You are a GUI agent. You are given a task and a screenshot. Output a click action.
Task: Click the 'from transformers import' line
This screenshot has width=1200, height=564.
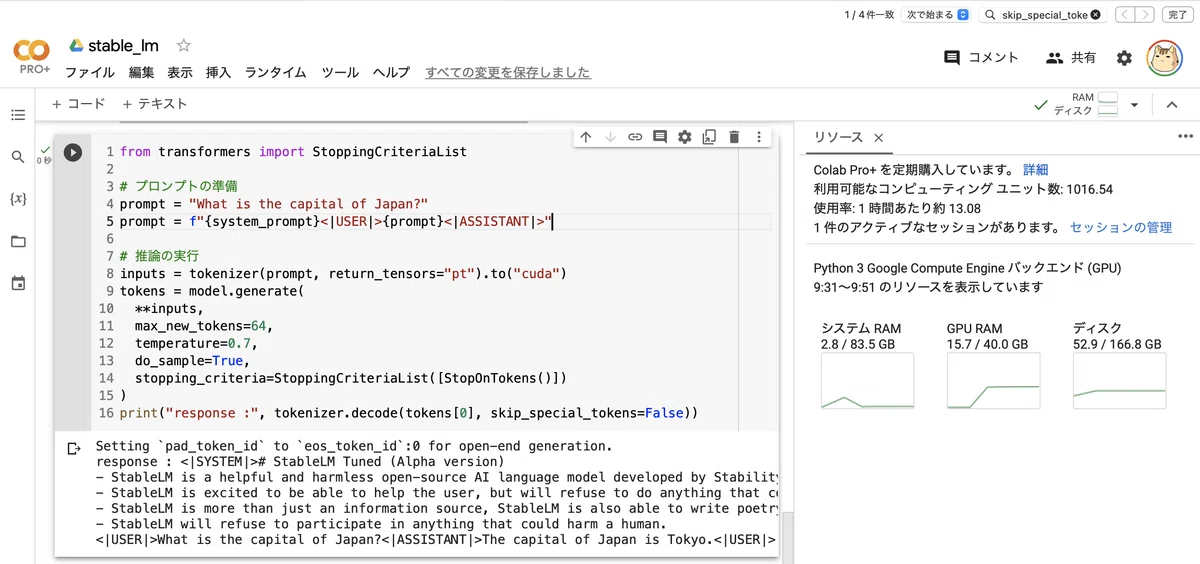coord(293,152)
